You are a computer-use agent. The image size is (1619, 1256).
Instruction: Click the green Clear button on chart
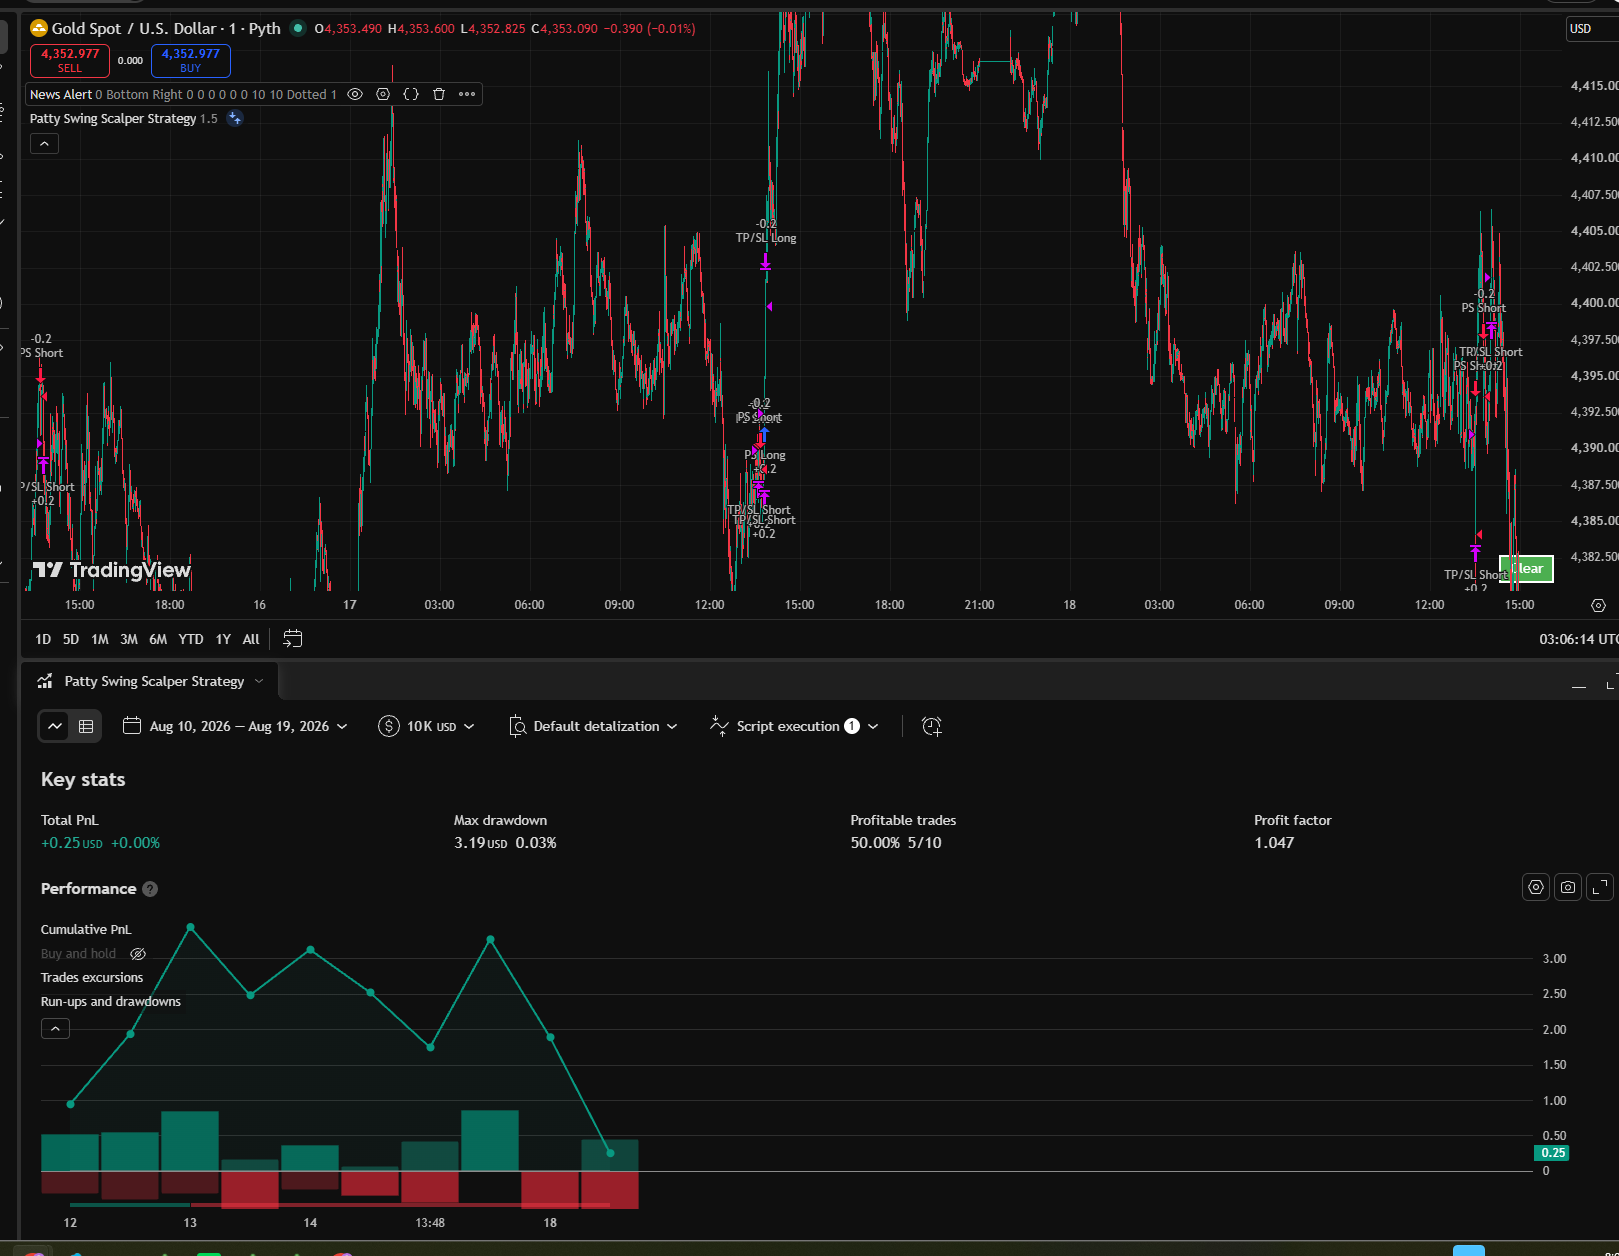[x=1527, y=568]
